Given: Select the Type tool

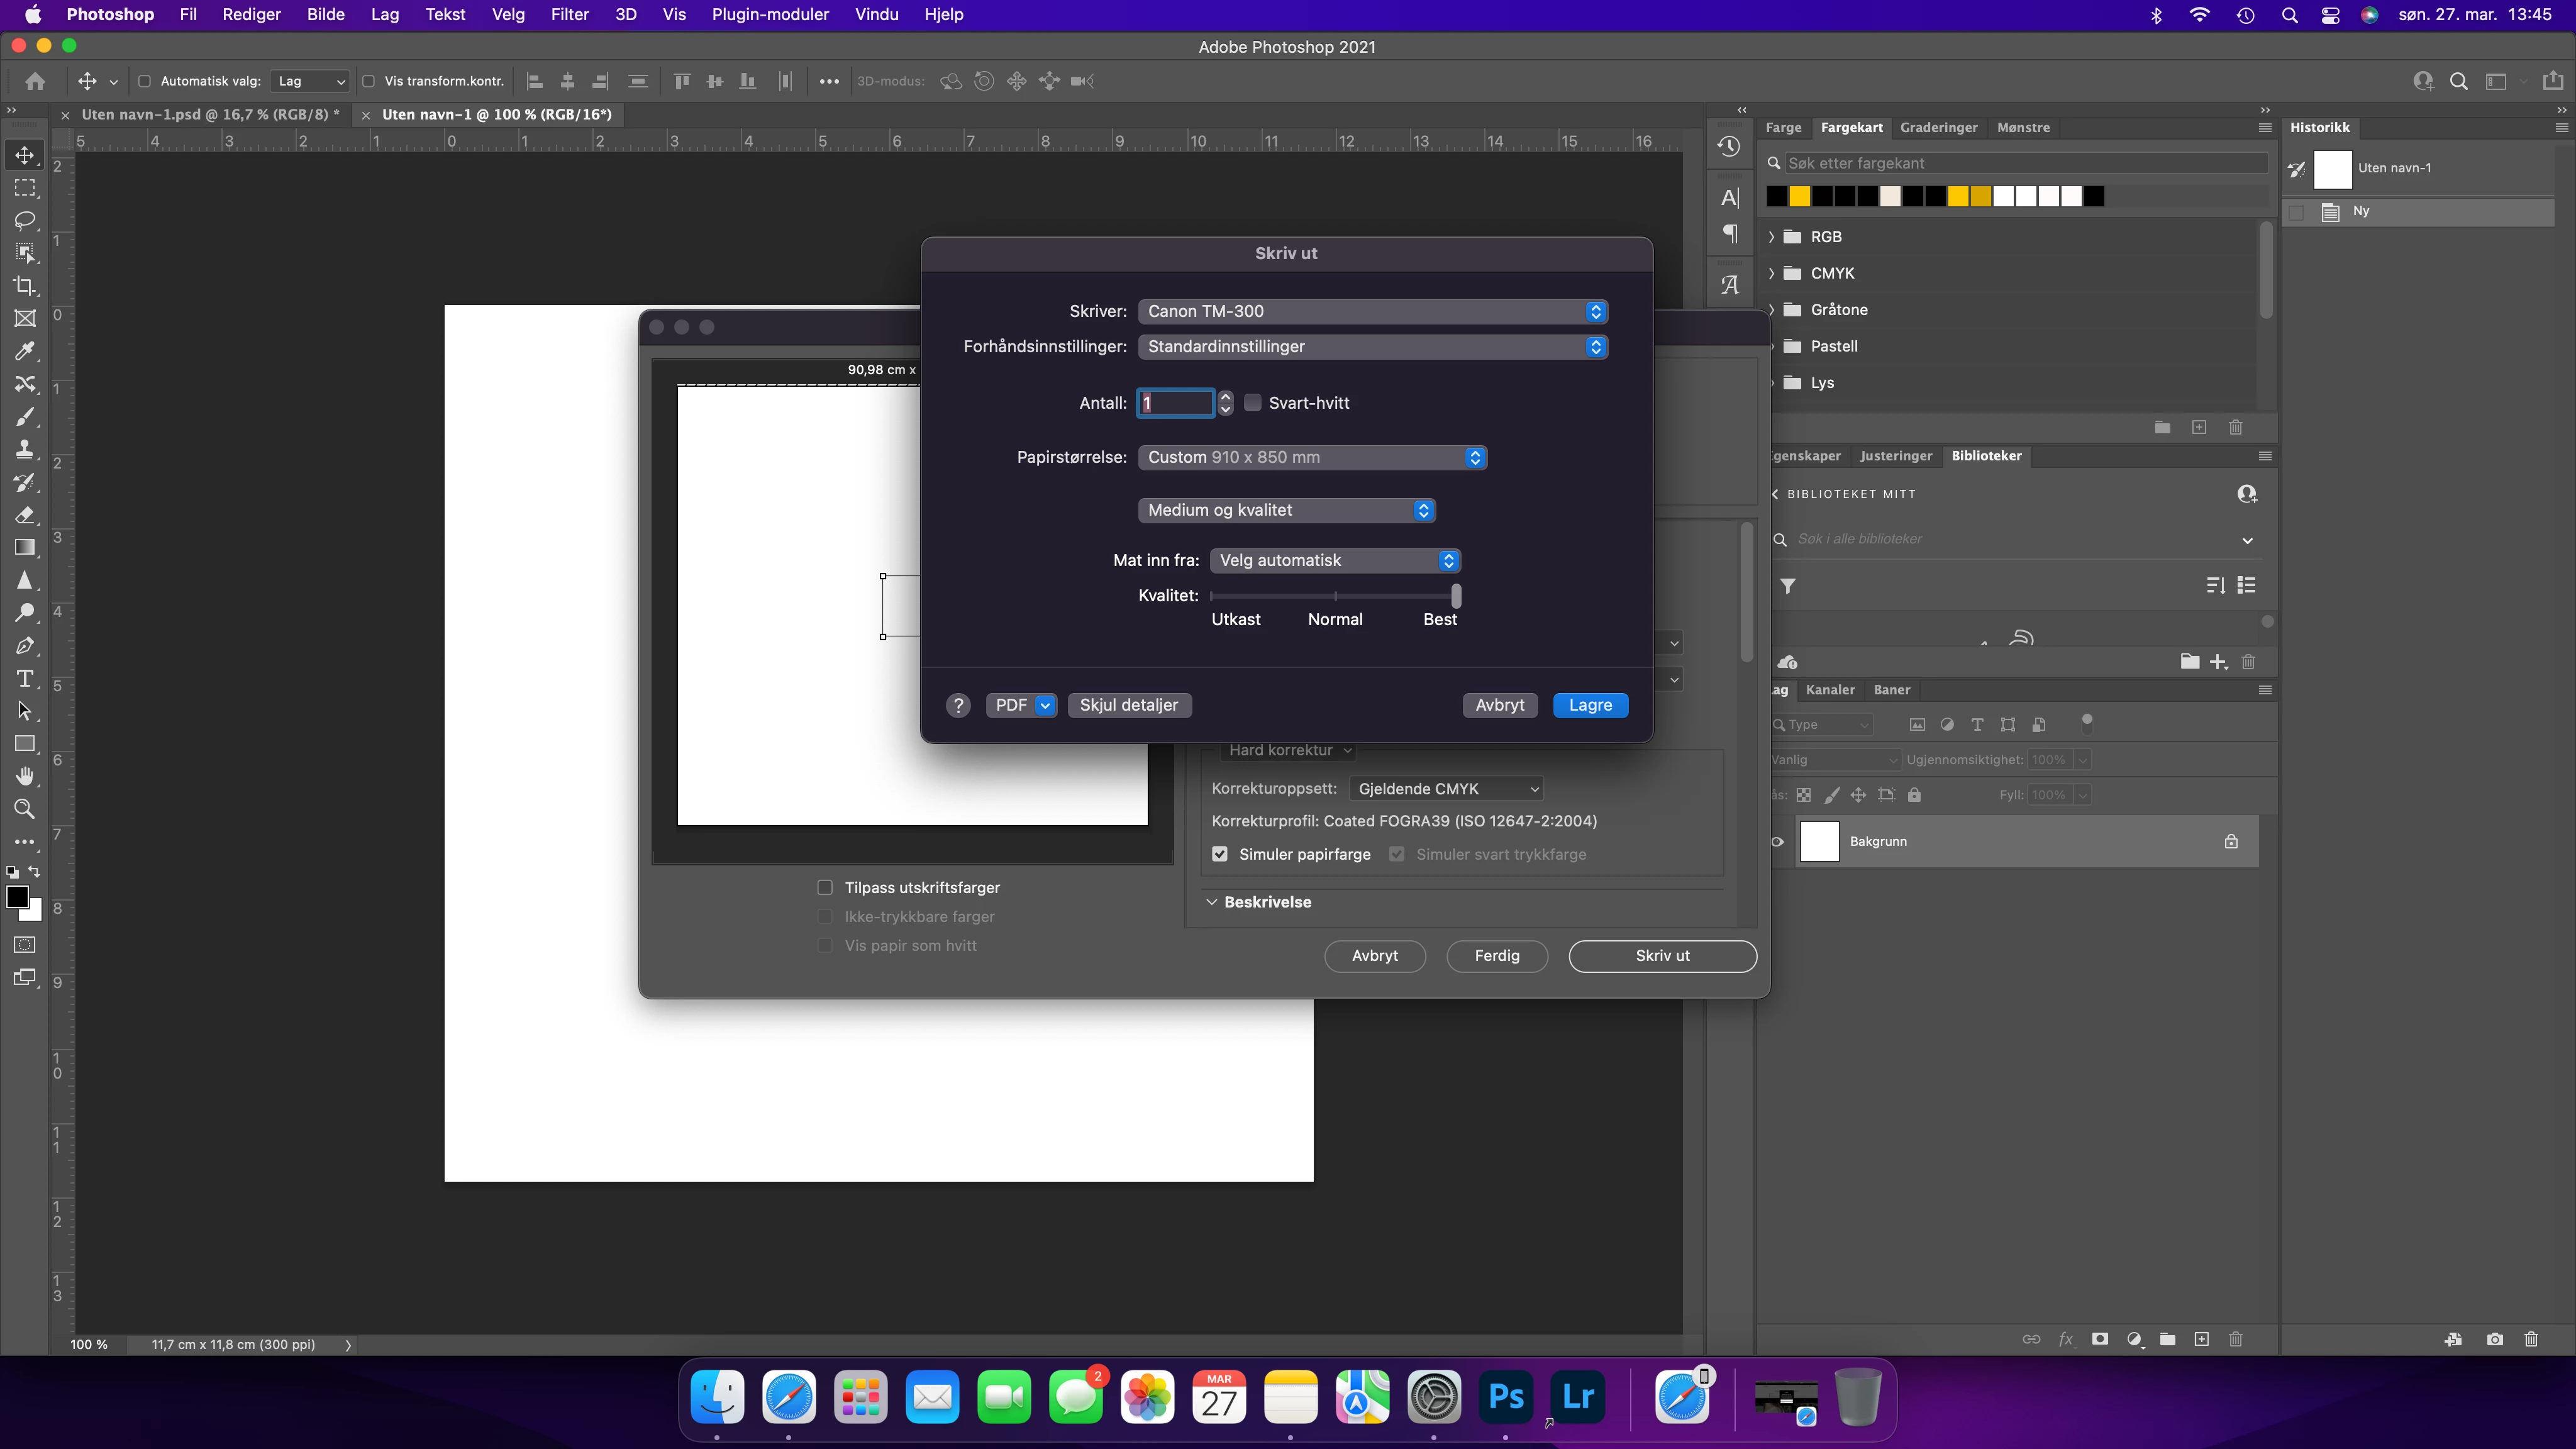Looking at the screenshot, I should (x=25, y=679).
